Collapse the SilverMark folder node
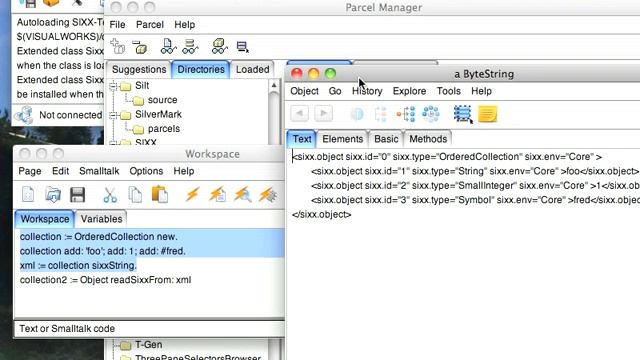Screen dimensions: 640x360 (x=113, y=115)
